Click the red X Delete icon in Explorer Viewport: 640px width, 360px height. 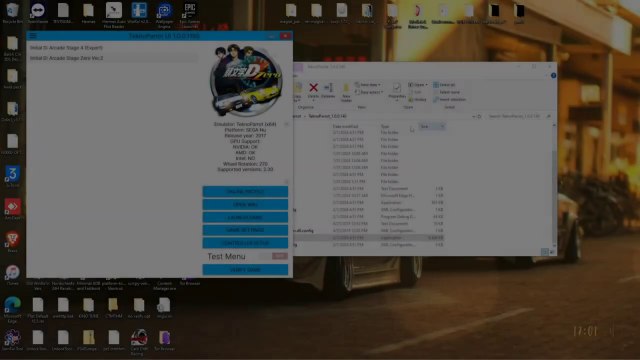point(313,87)
